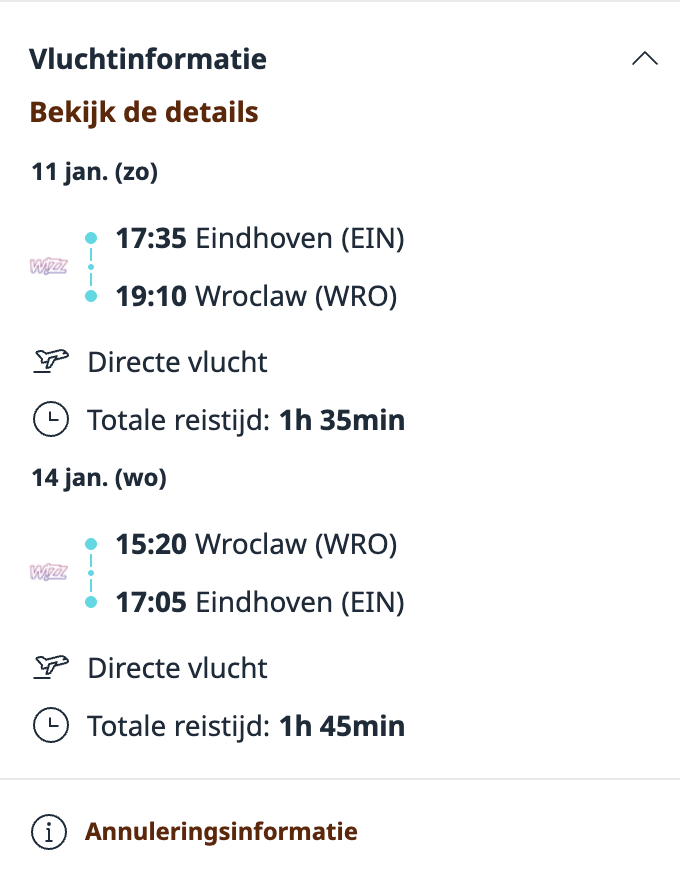Open Bekijk de details
Viewport: 680px width, 876px height.
click(x=144, y=111)
